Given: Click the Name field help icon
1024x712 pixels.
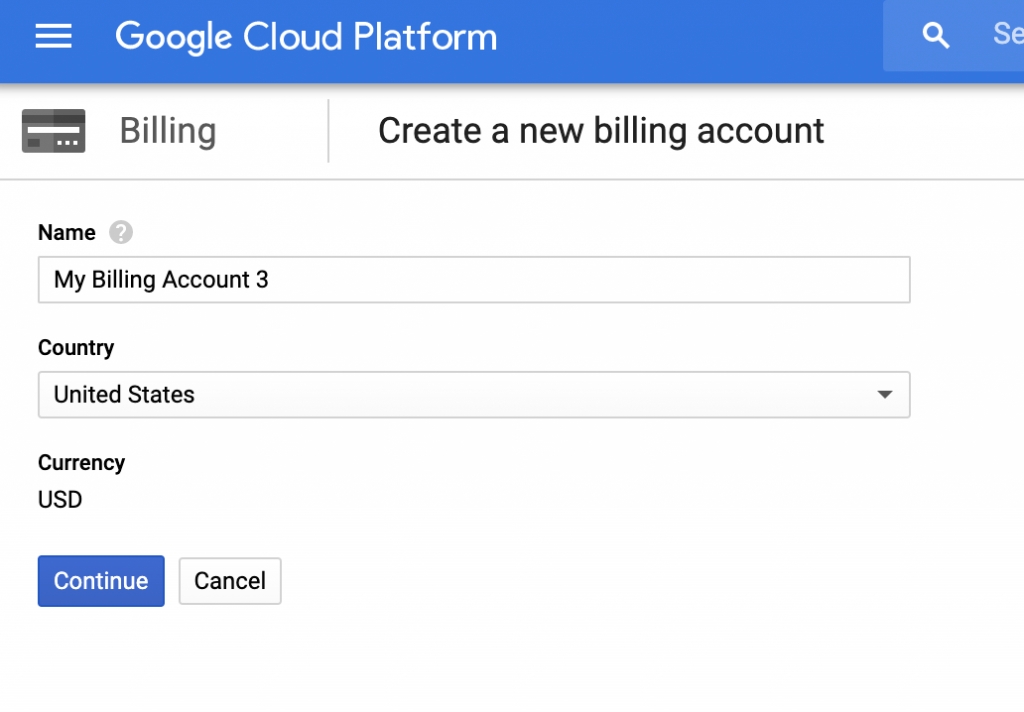Looking at the screenshot, I should tap(121, 232).
